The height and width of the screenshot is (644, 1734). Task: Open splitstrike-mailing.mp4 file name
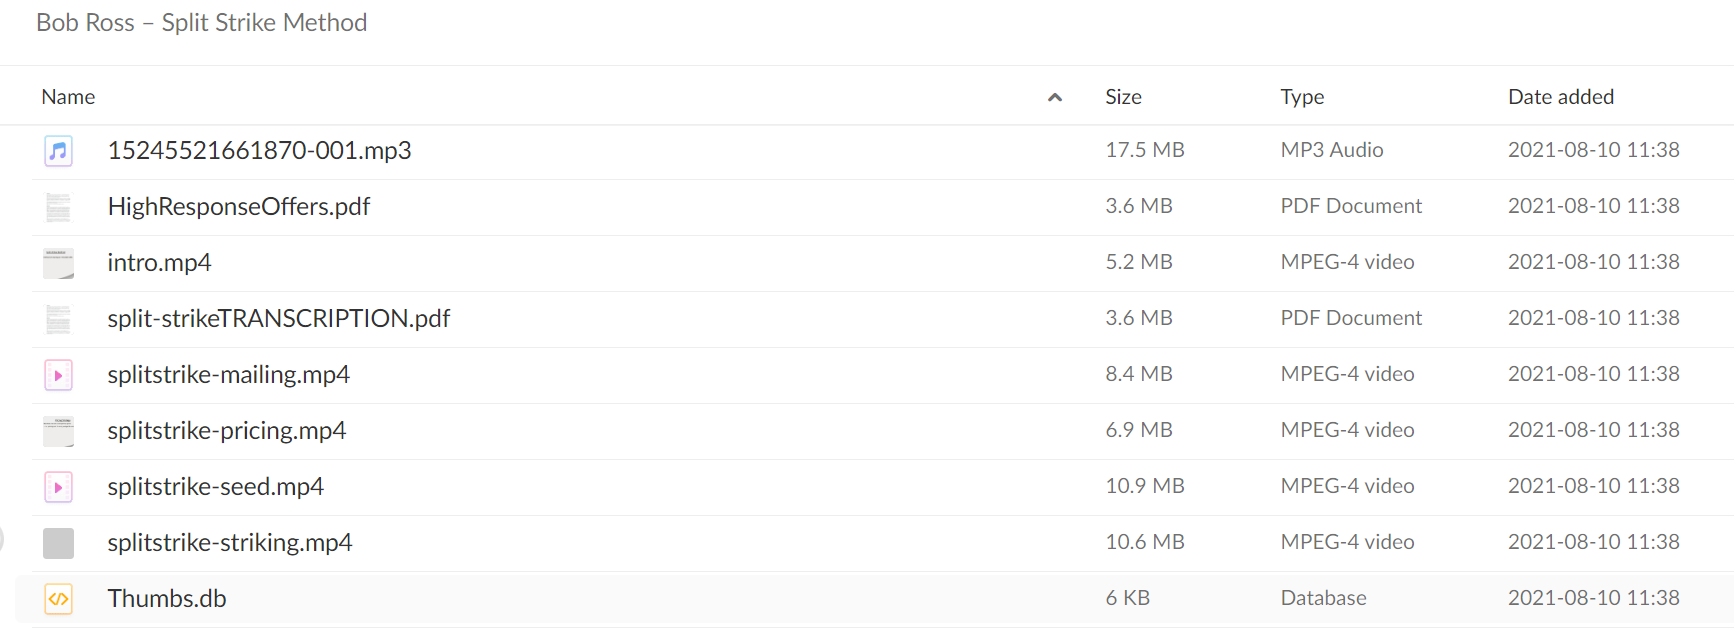coord(228,374)
